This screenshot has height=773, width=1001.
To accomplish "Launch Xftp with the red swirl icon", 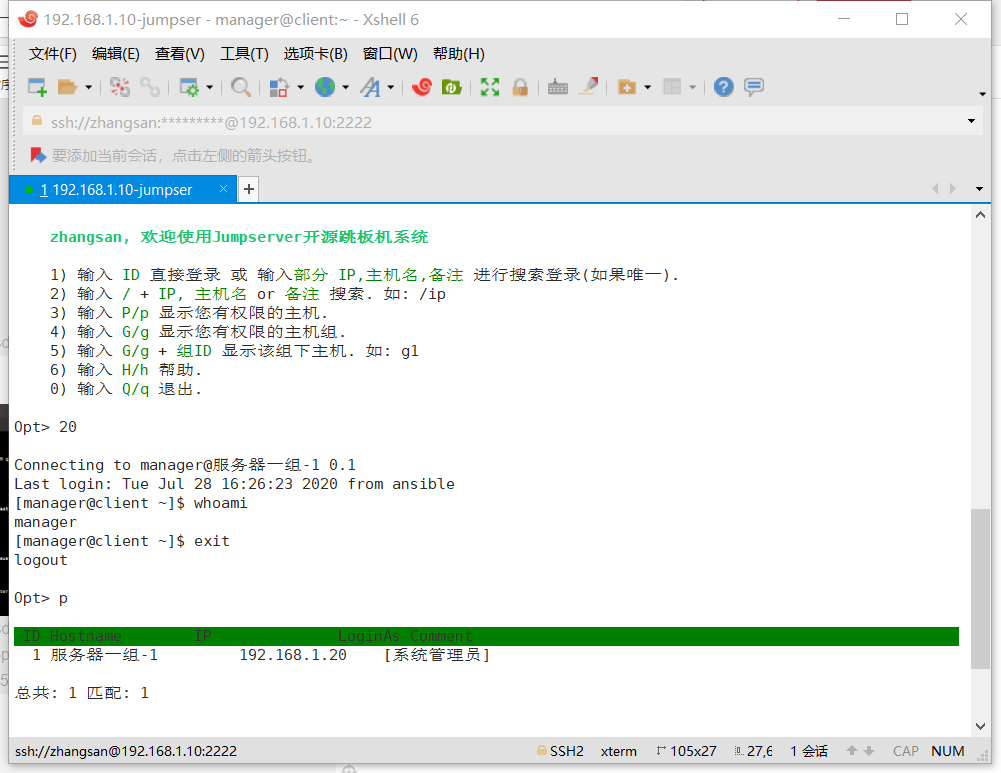I will click(x=422, y=87).
